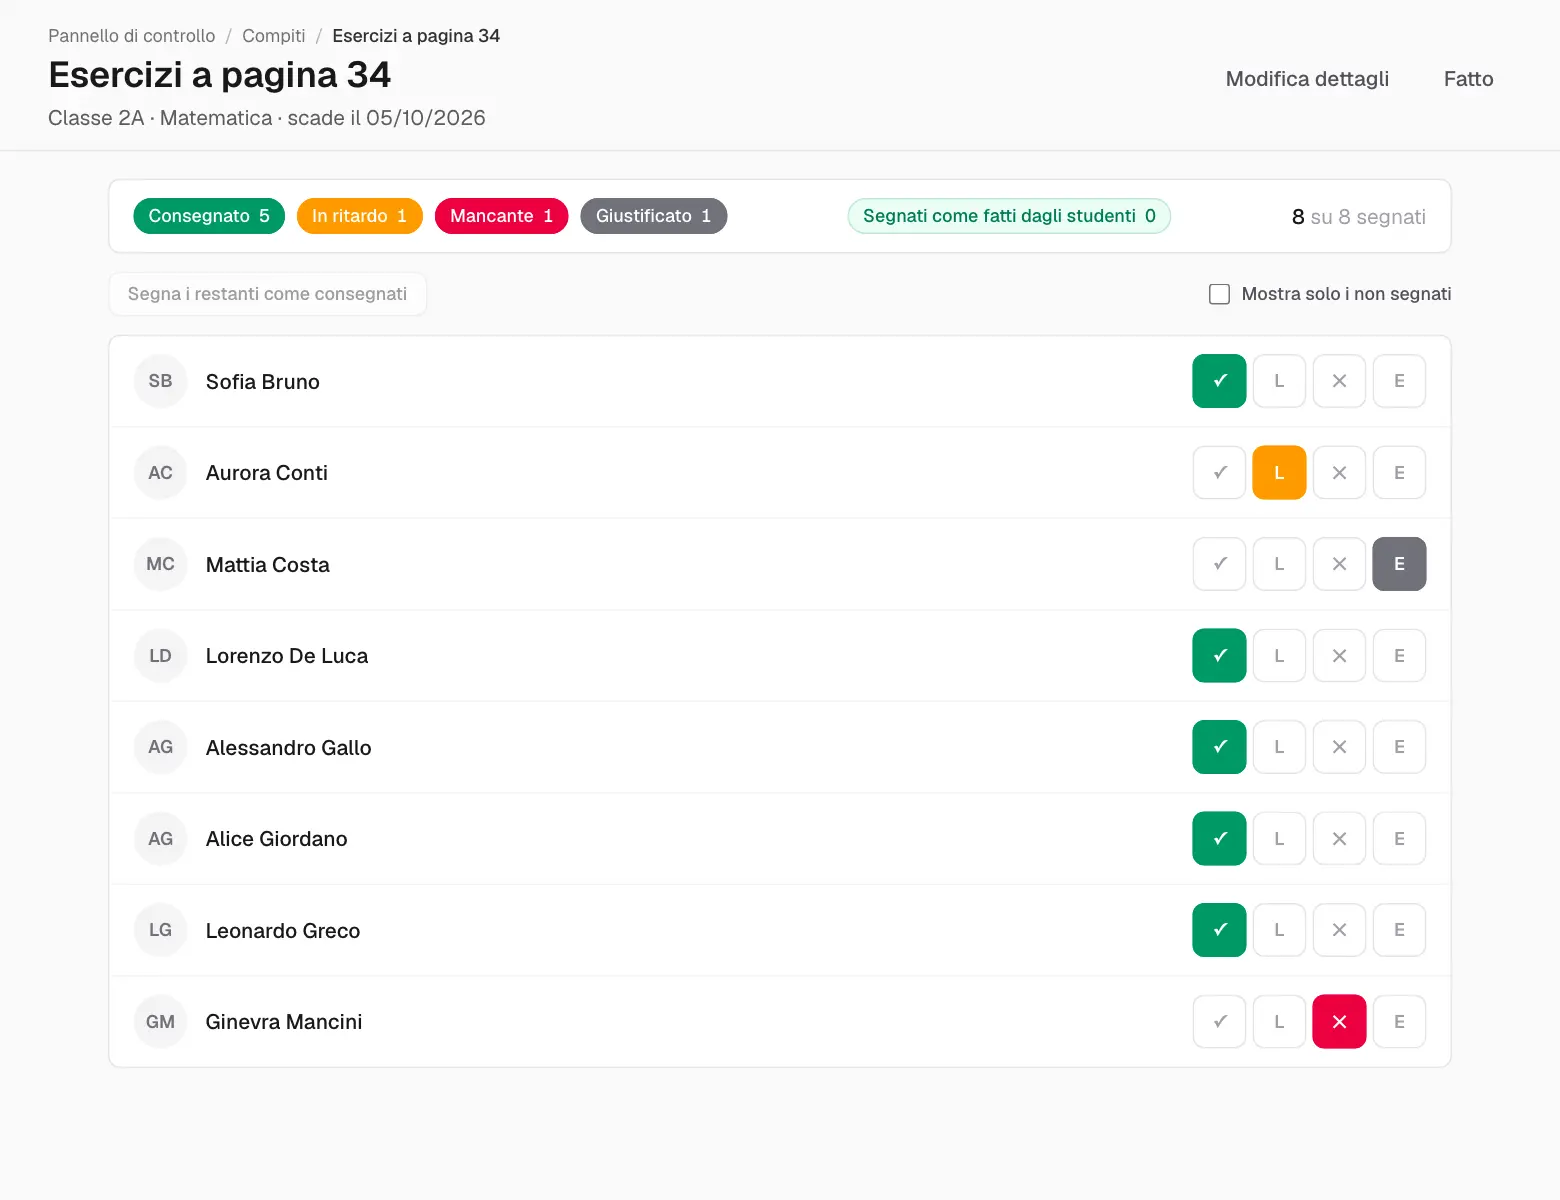Mark Sofia Bruno as submitted with checkmark
Image resolution: width=1560 pixels, height=1200 pixels.
point(1219,381)
